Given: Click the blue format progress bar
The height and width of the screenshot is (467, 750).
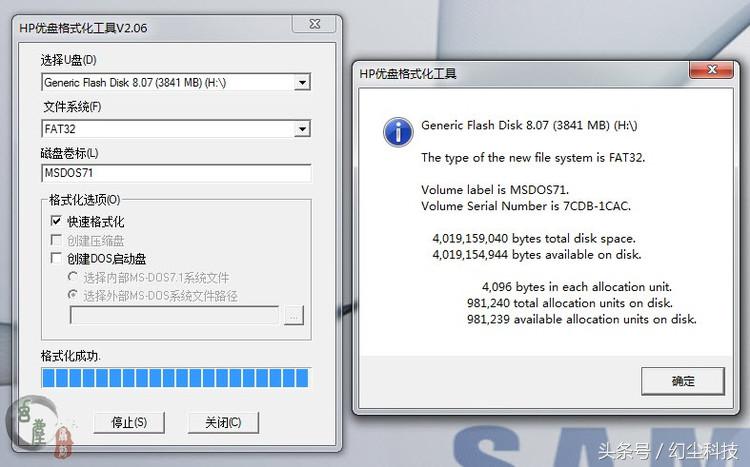Looking at the screenshot, I should coord(176,378).
